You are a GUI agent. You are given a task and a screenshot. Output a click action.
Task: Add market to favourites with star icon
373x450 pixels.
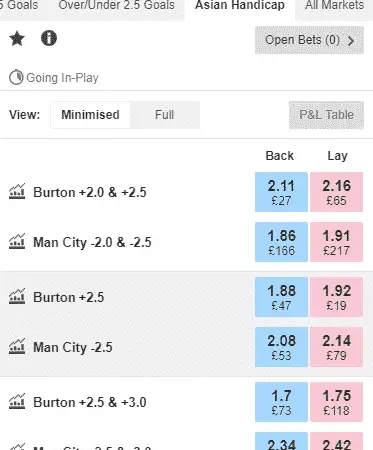click(17, 38)
